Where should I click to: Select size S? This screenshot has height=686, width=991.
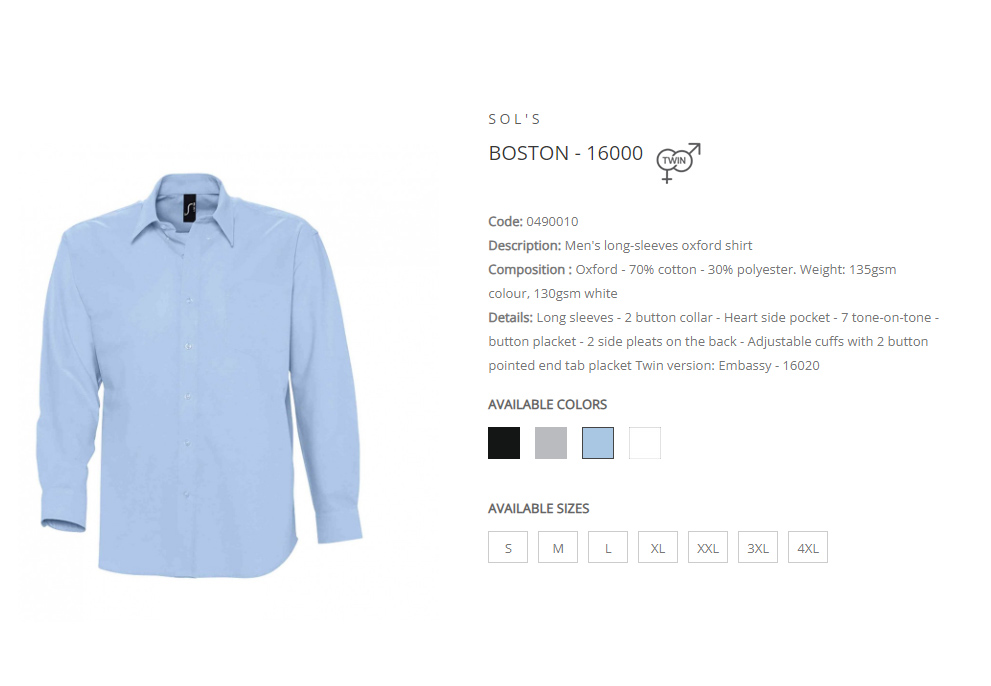[508, 548]
